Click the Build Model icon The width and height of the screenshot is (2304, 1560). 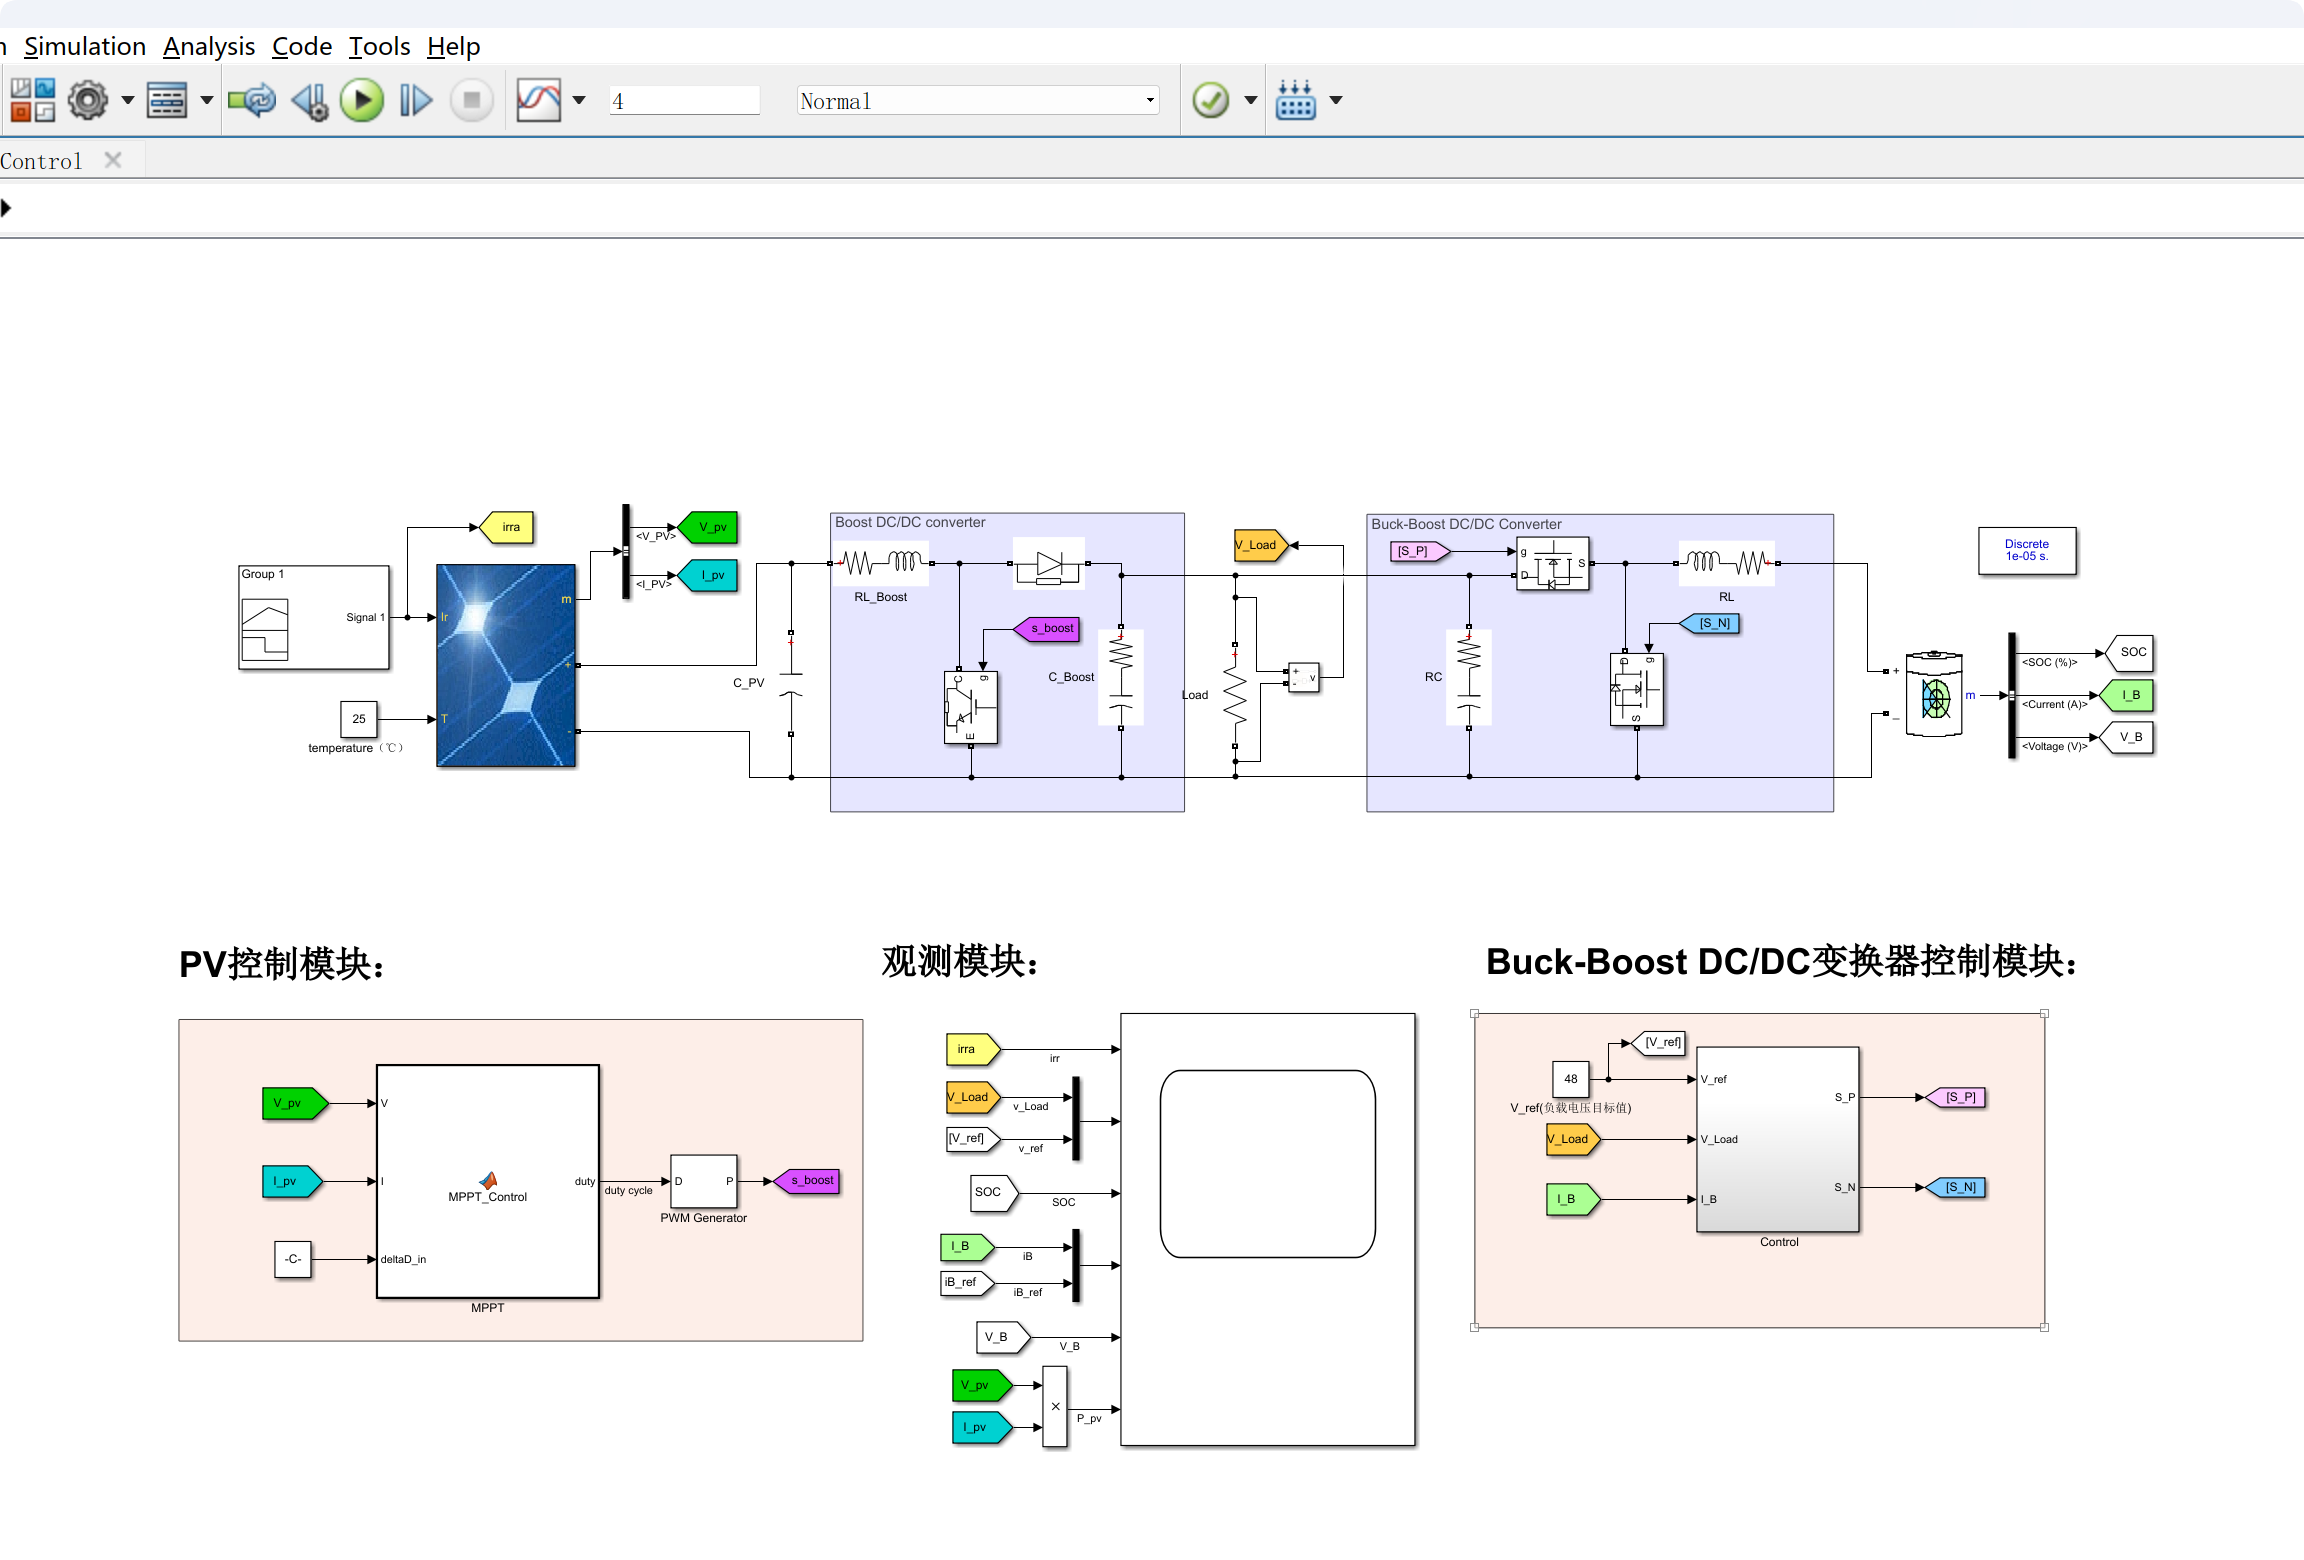[x=1296, y=101]
